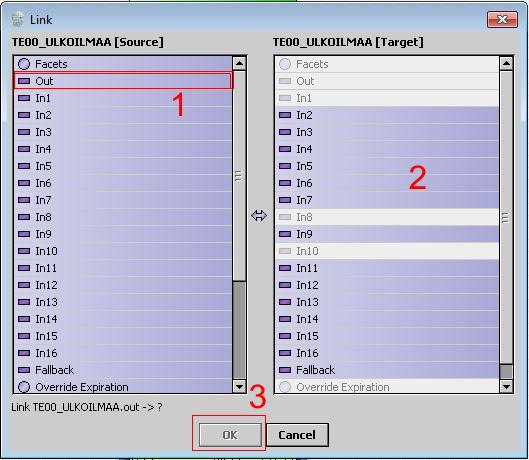The height and width of the screenshot is (460, 529).
Task: Pick In5 in the Source list
Action: coord(123,166)
